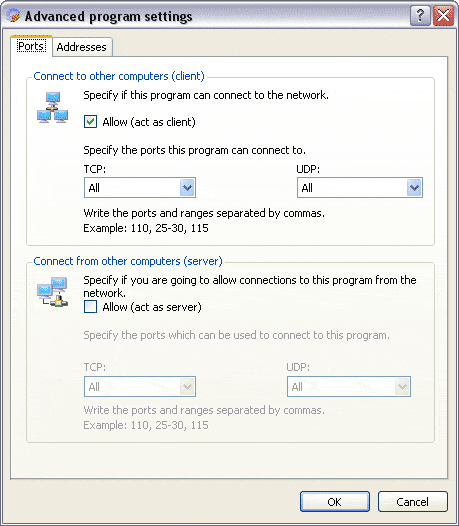Click the Cancel button

click(x=413, y=502)
